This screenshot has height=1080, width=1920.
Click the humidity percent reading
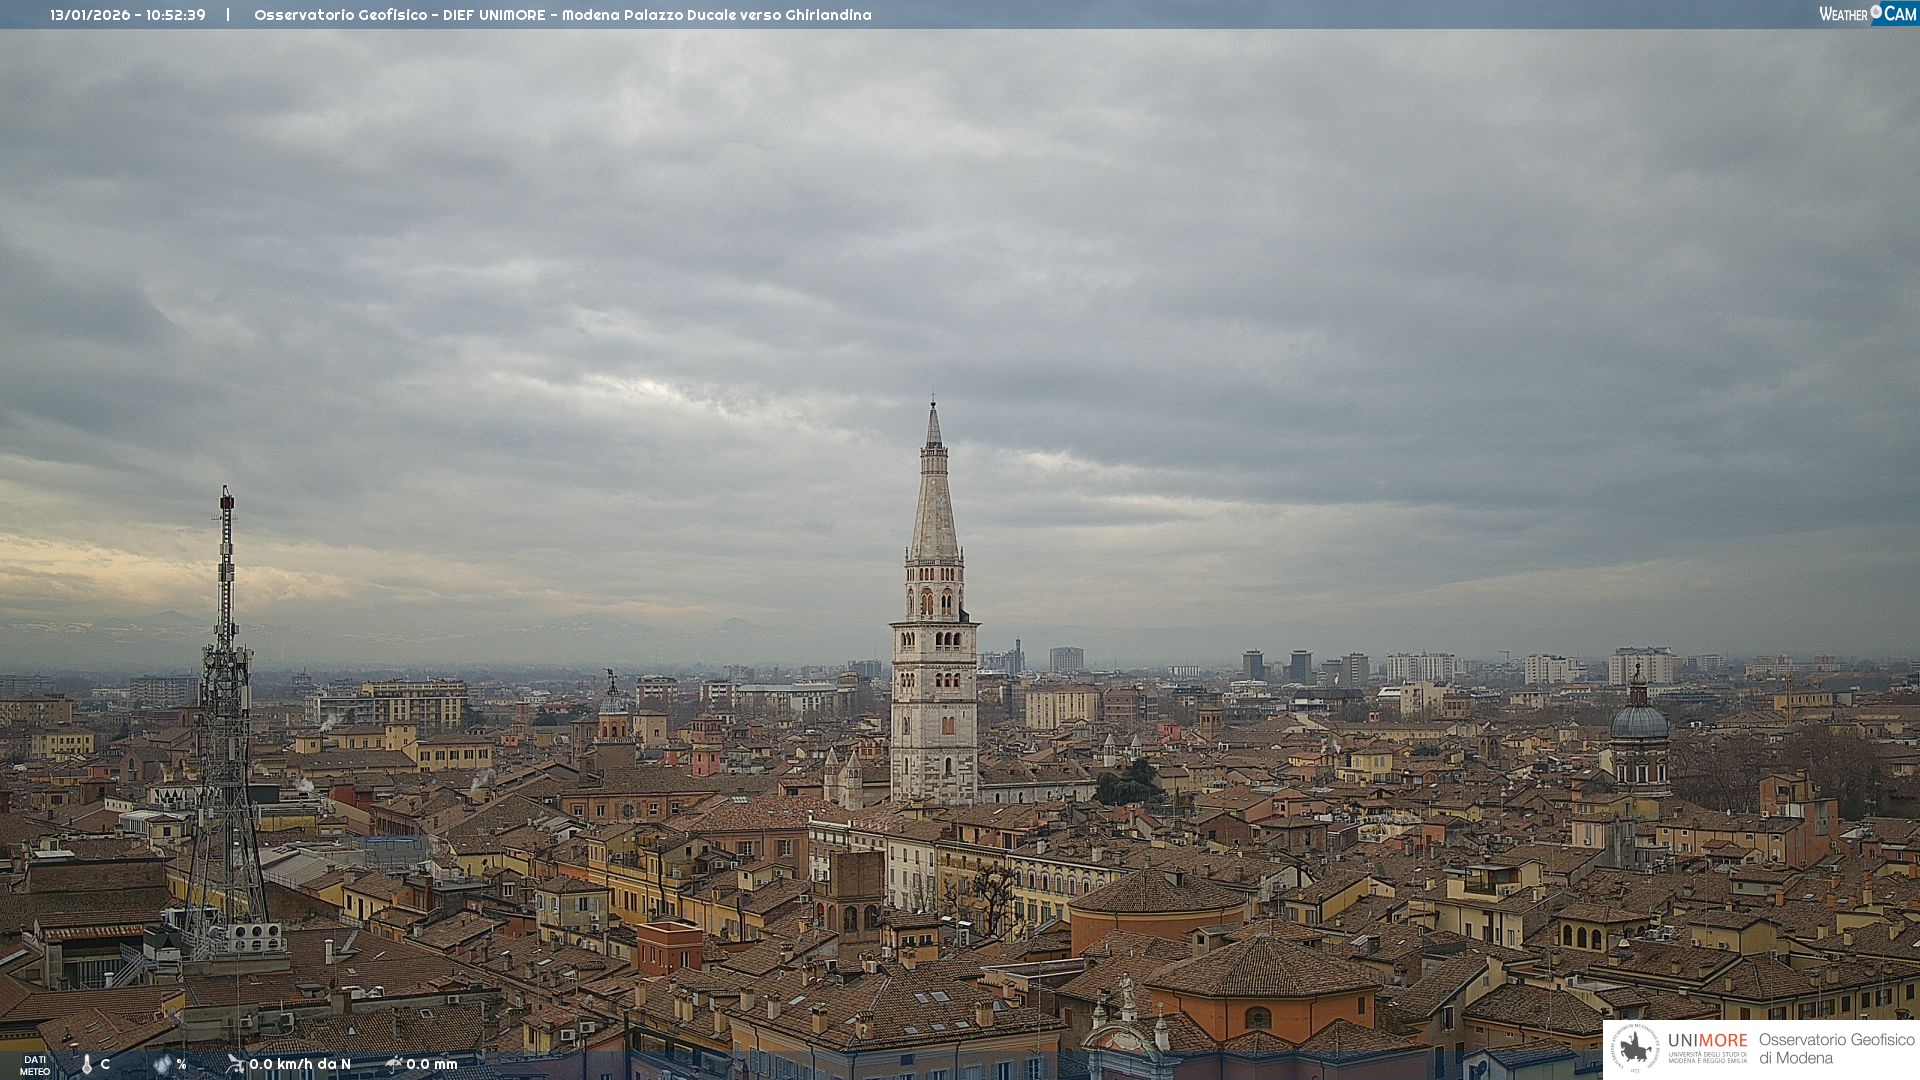(182, 1064)
